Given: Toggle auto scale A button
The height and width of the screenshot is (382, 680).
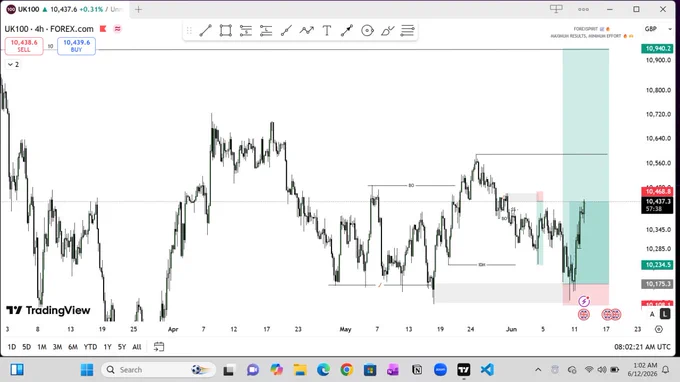Looking at the screenshot, I should [652, 314].
